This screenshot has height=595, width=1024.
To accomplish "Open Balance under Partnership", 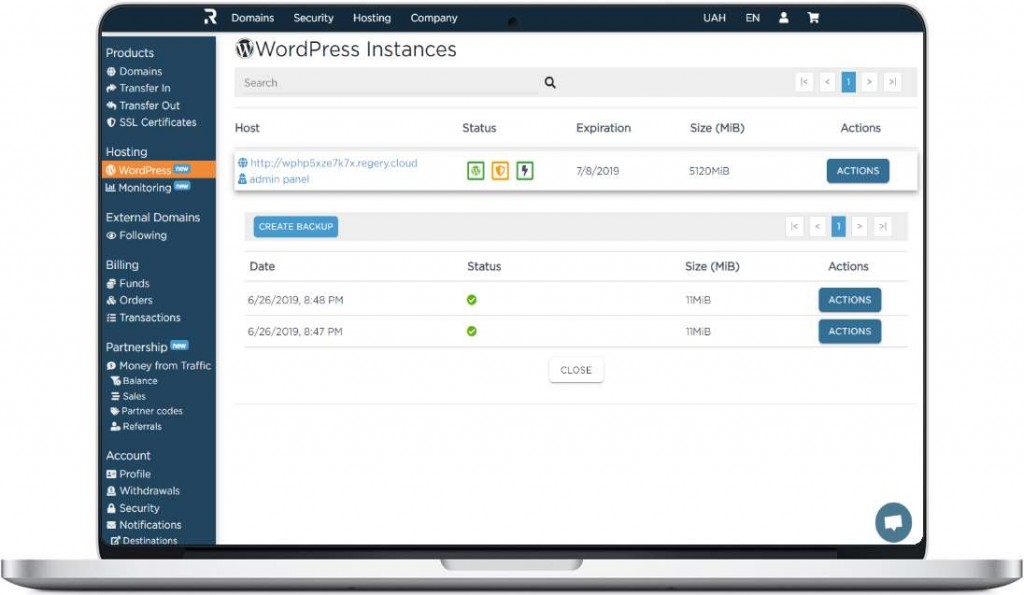I will [x=134, y=381].
